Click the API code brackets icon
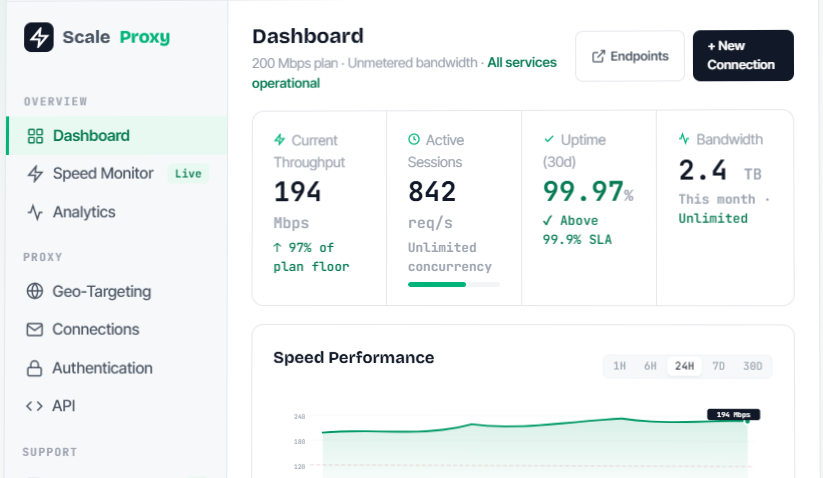This screenshot has width=823, height=478. tap(35, 406)
